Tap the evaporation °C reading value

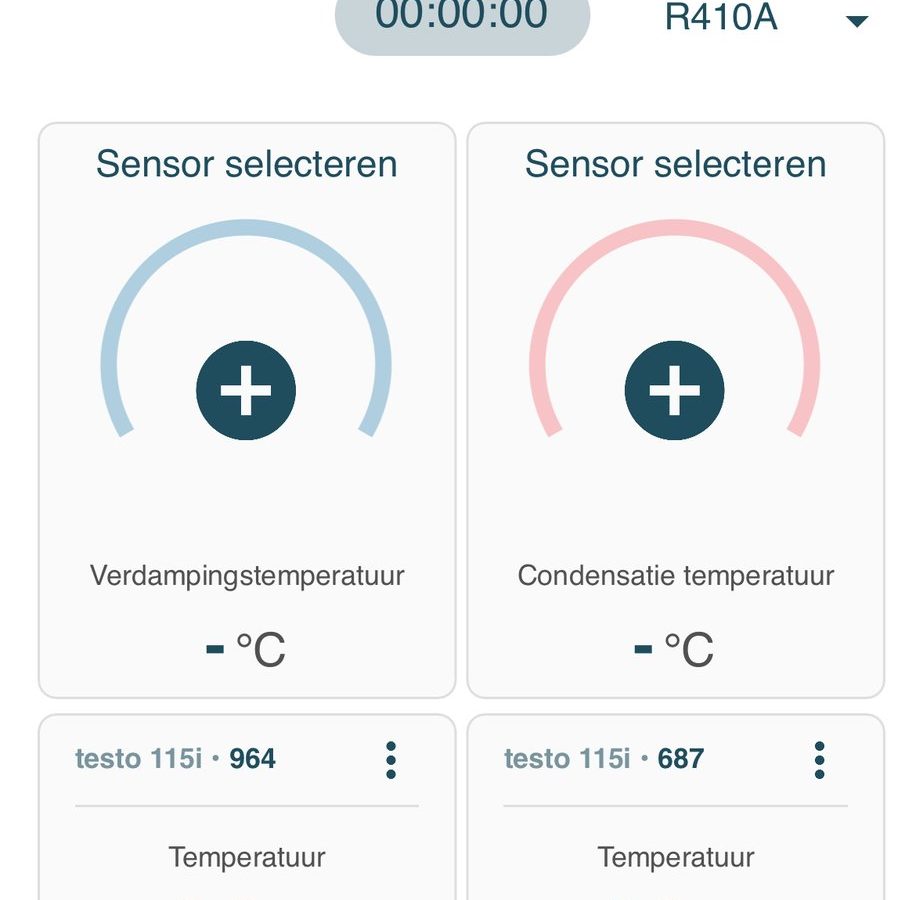pos(246,649)
